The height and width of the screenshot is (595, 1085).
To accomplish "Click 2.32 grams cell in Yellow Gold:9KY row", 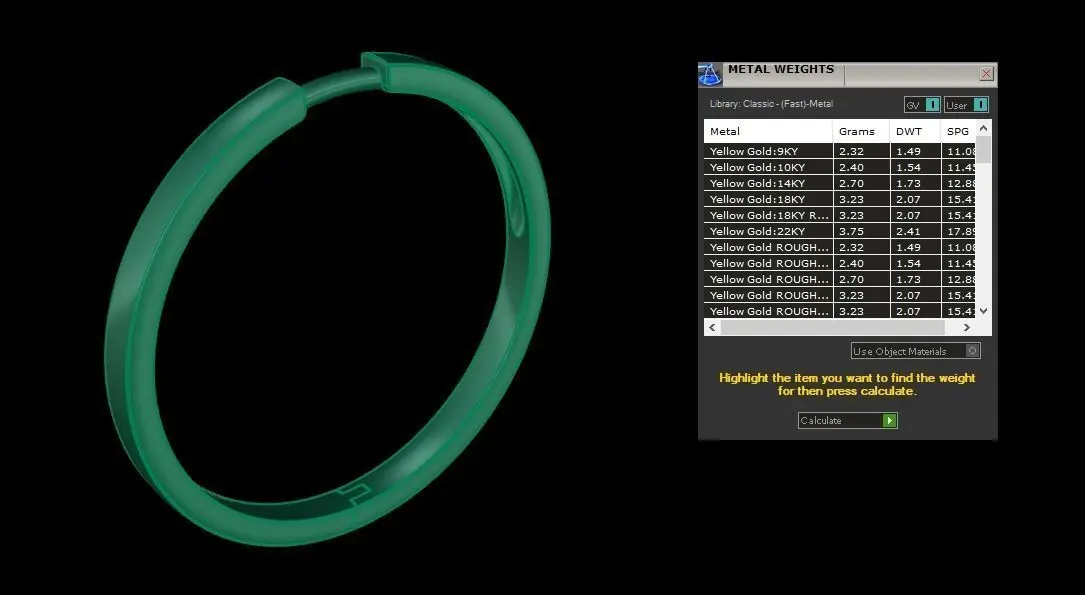I will coord(861,151).
